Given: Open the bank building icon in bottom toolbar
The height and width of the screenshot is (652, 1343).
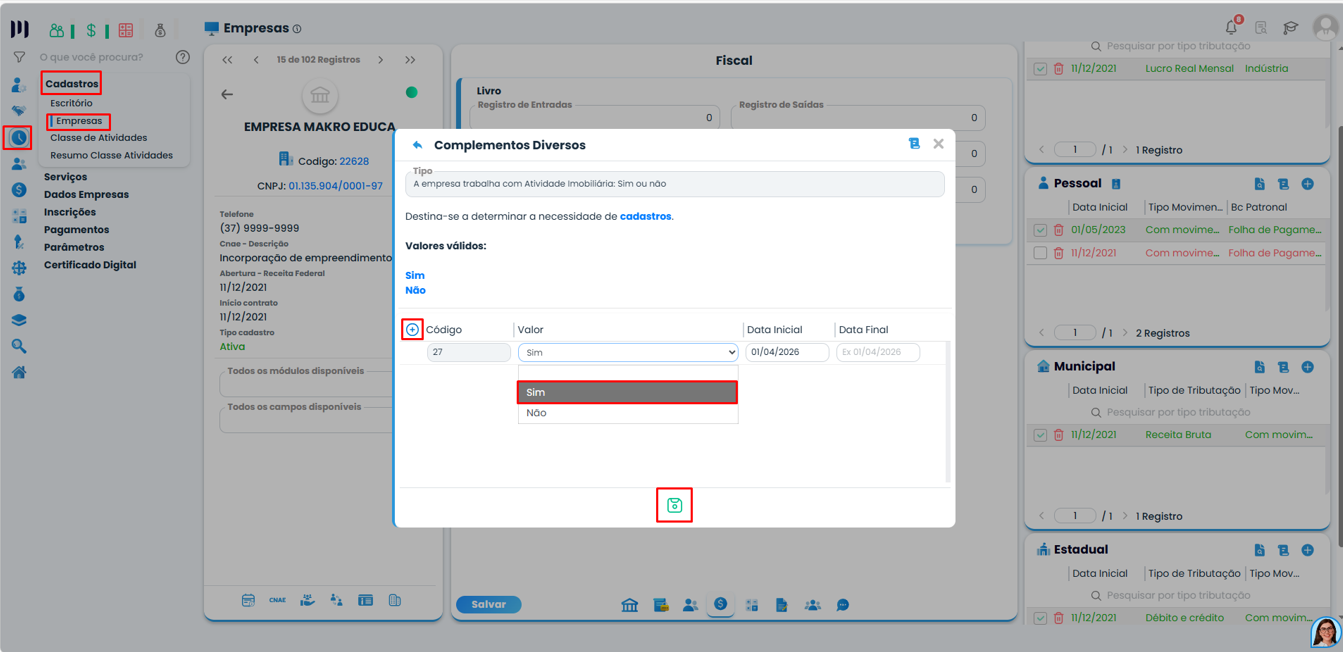Looking at the screenshot, I should pos(630,605).
